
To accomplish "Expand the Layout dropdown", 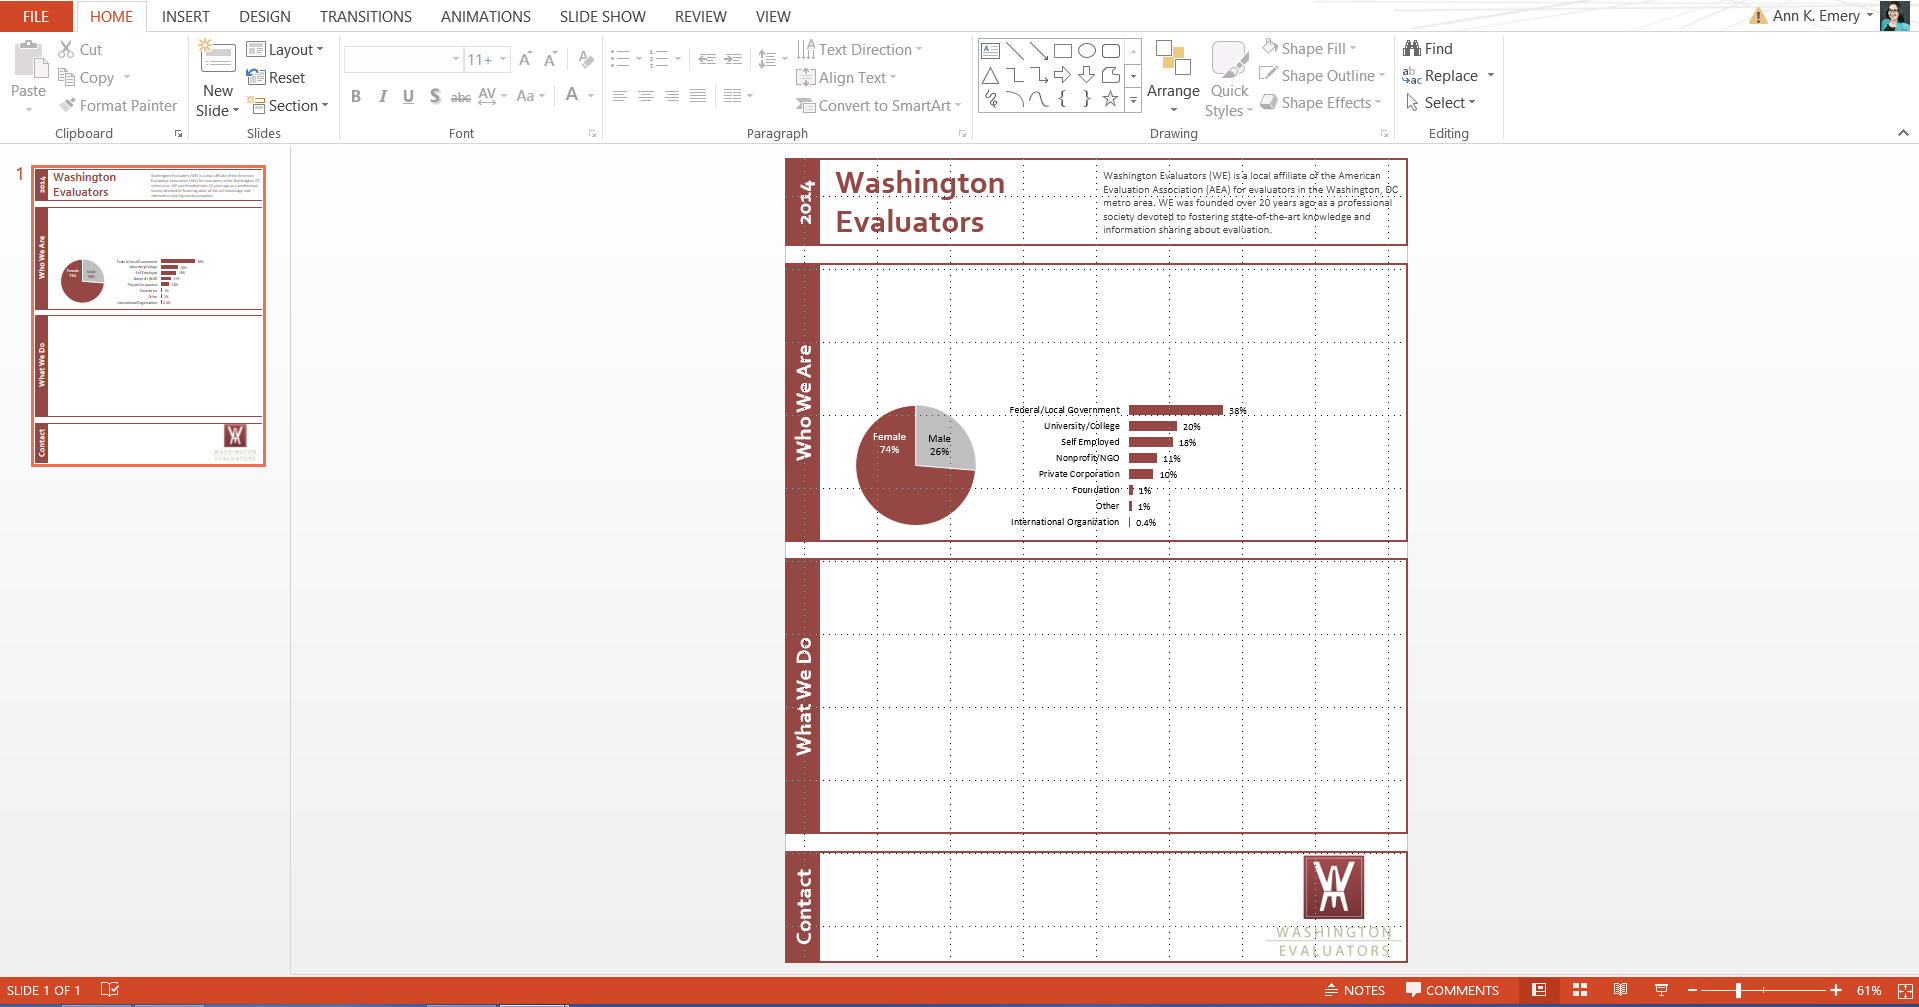I will pos(286,49).
